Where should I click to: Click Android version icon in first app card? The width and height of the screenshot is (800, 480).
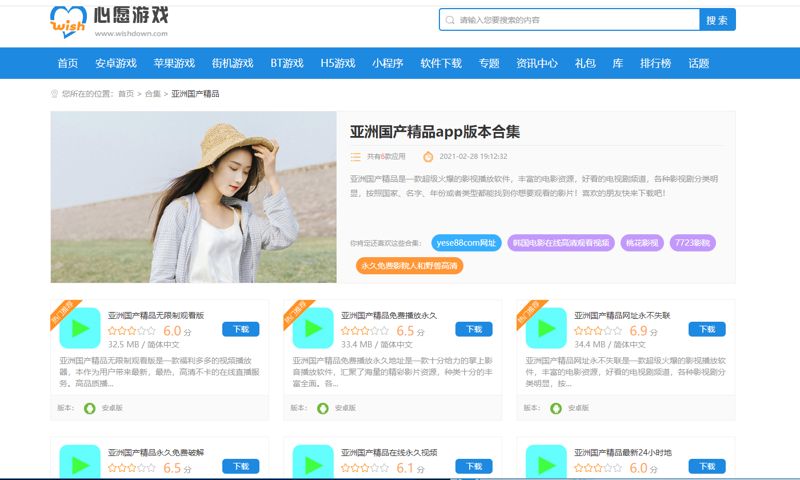tap(90, 408)
